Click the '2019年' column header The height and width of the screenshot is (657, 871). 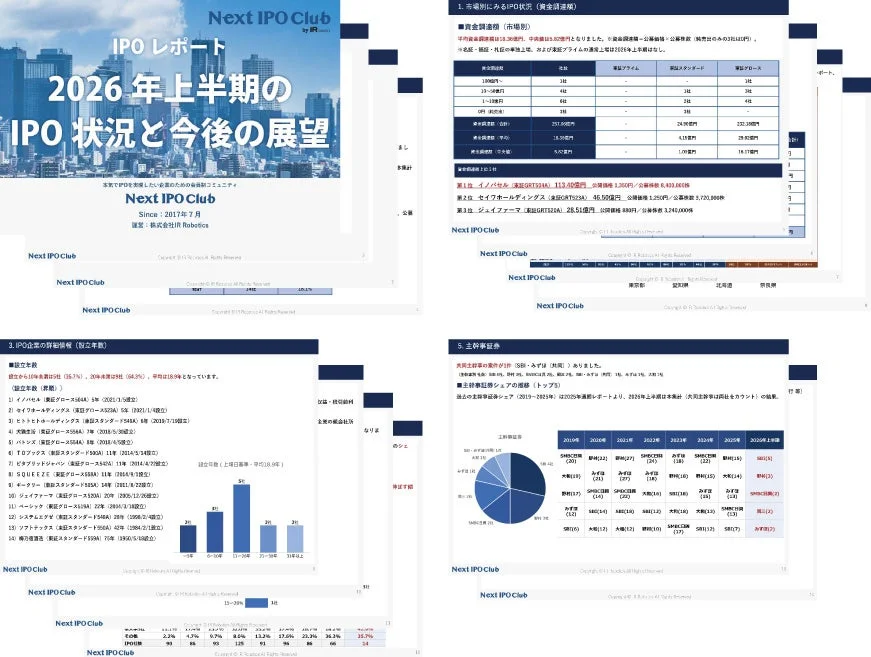571,440
